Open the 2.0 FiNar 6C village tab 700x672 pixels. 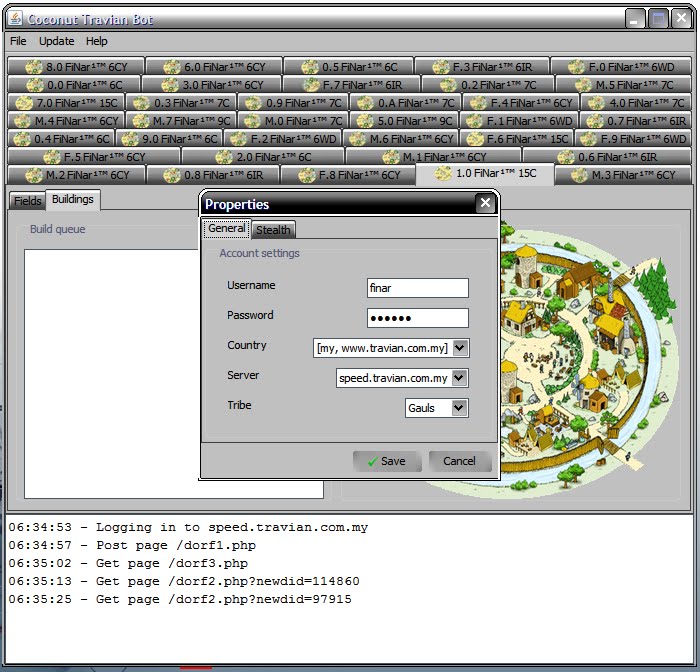pyautogui.click(x=263, y=157)
